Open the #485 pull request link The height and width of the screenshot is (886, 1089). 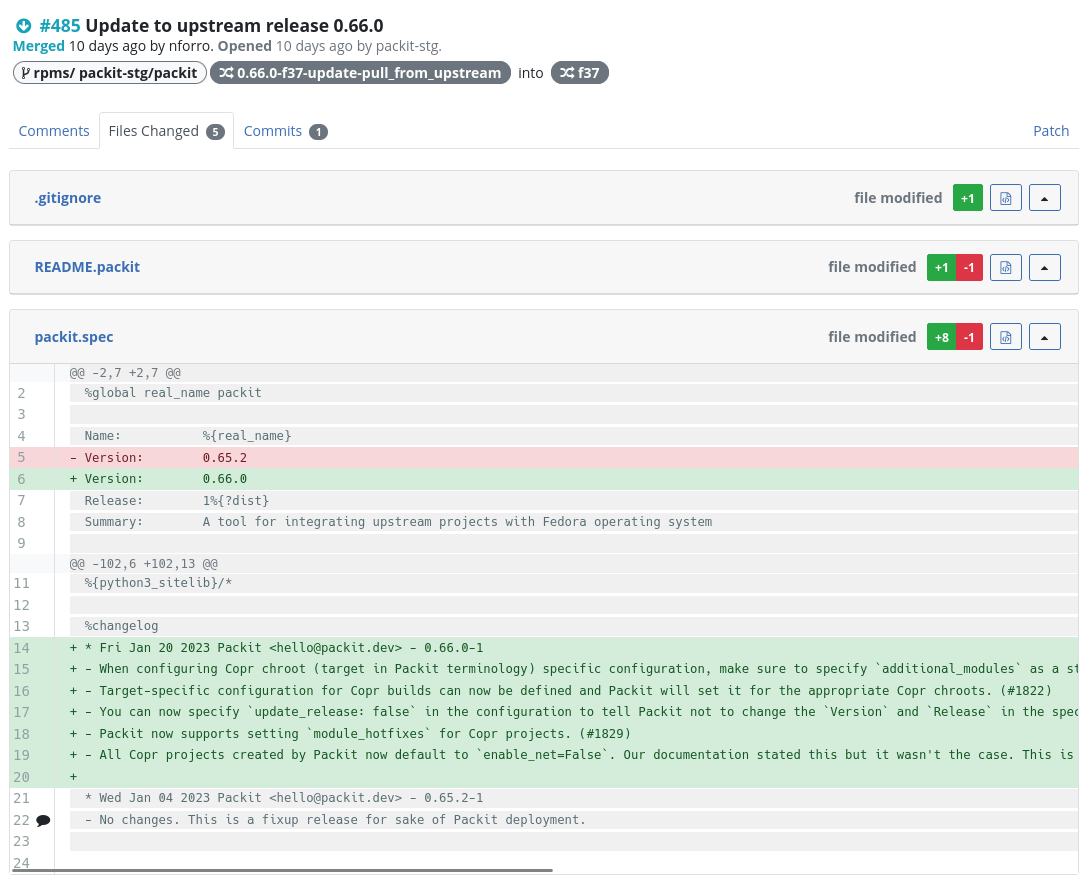click(x=60, y=26)
